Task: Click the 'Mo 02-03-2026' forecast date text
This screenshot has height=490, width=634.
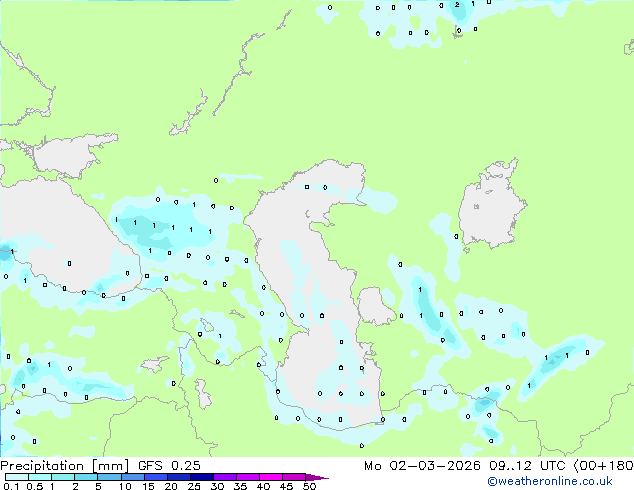Action: (422, 466)
